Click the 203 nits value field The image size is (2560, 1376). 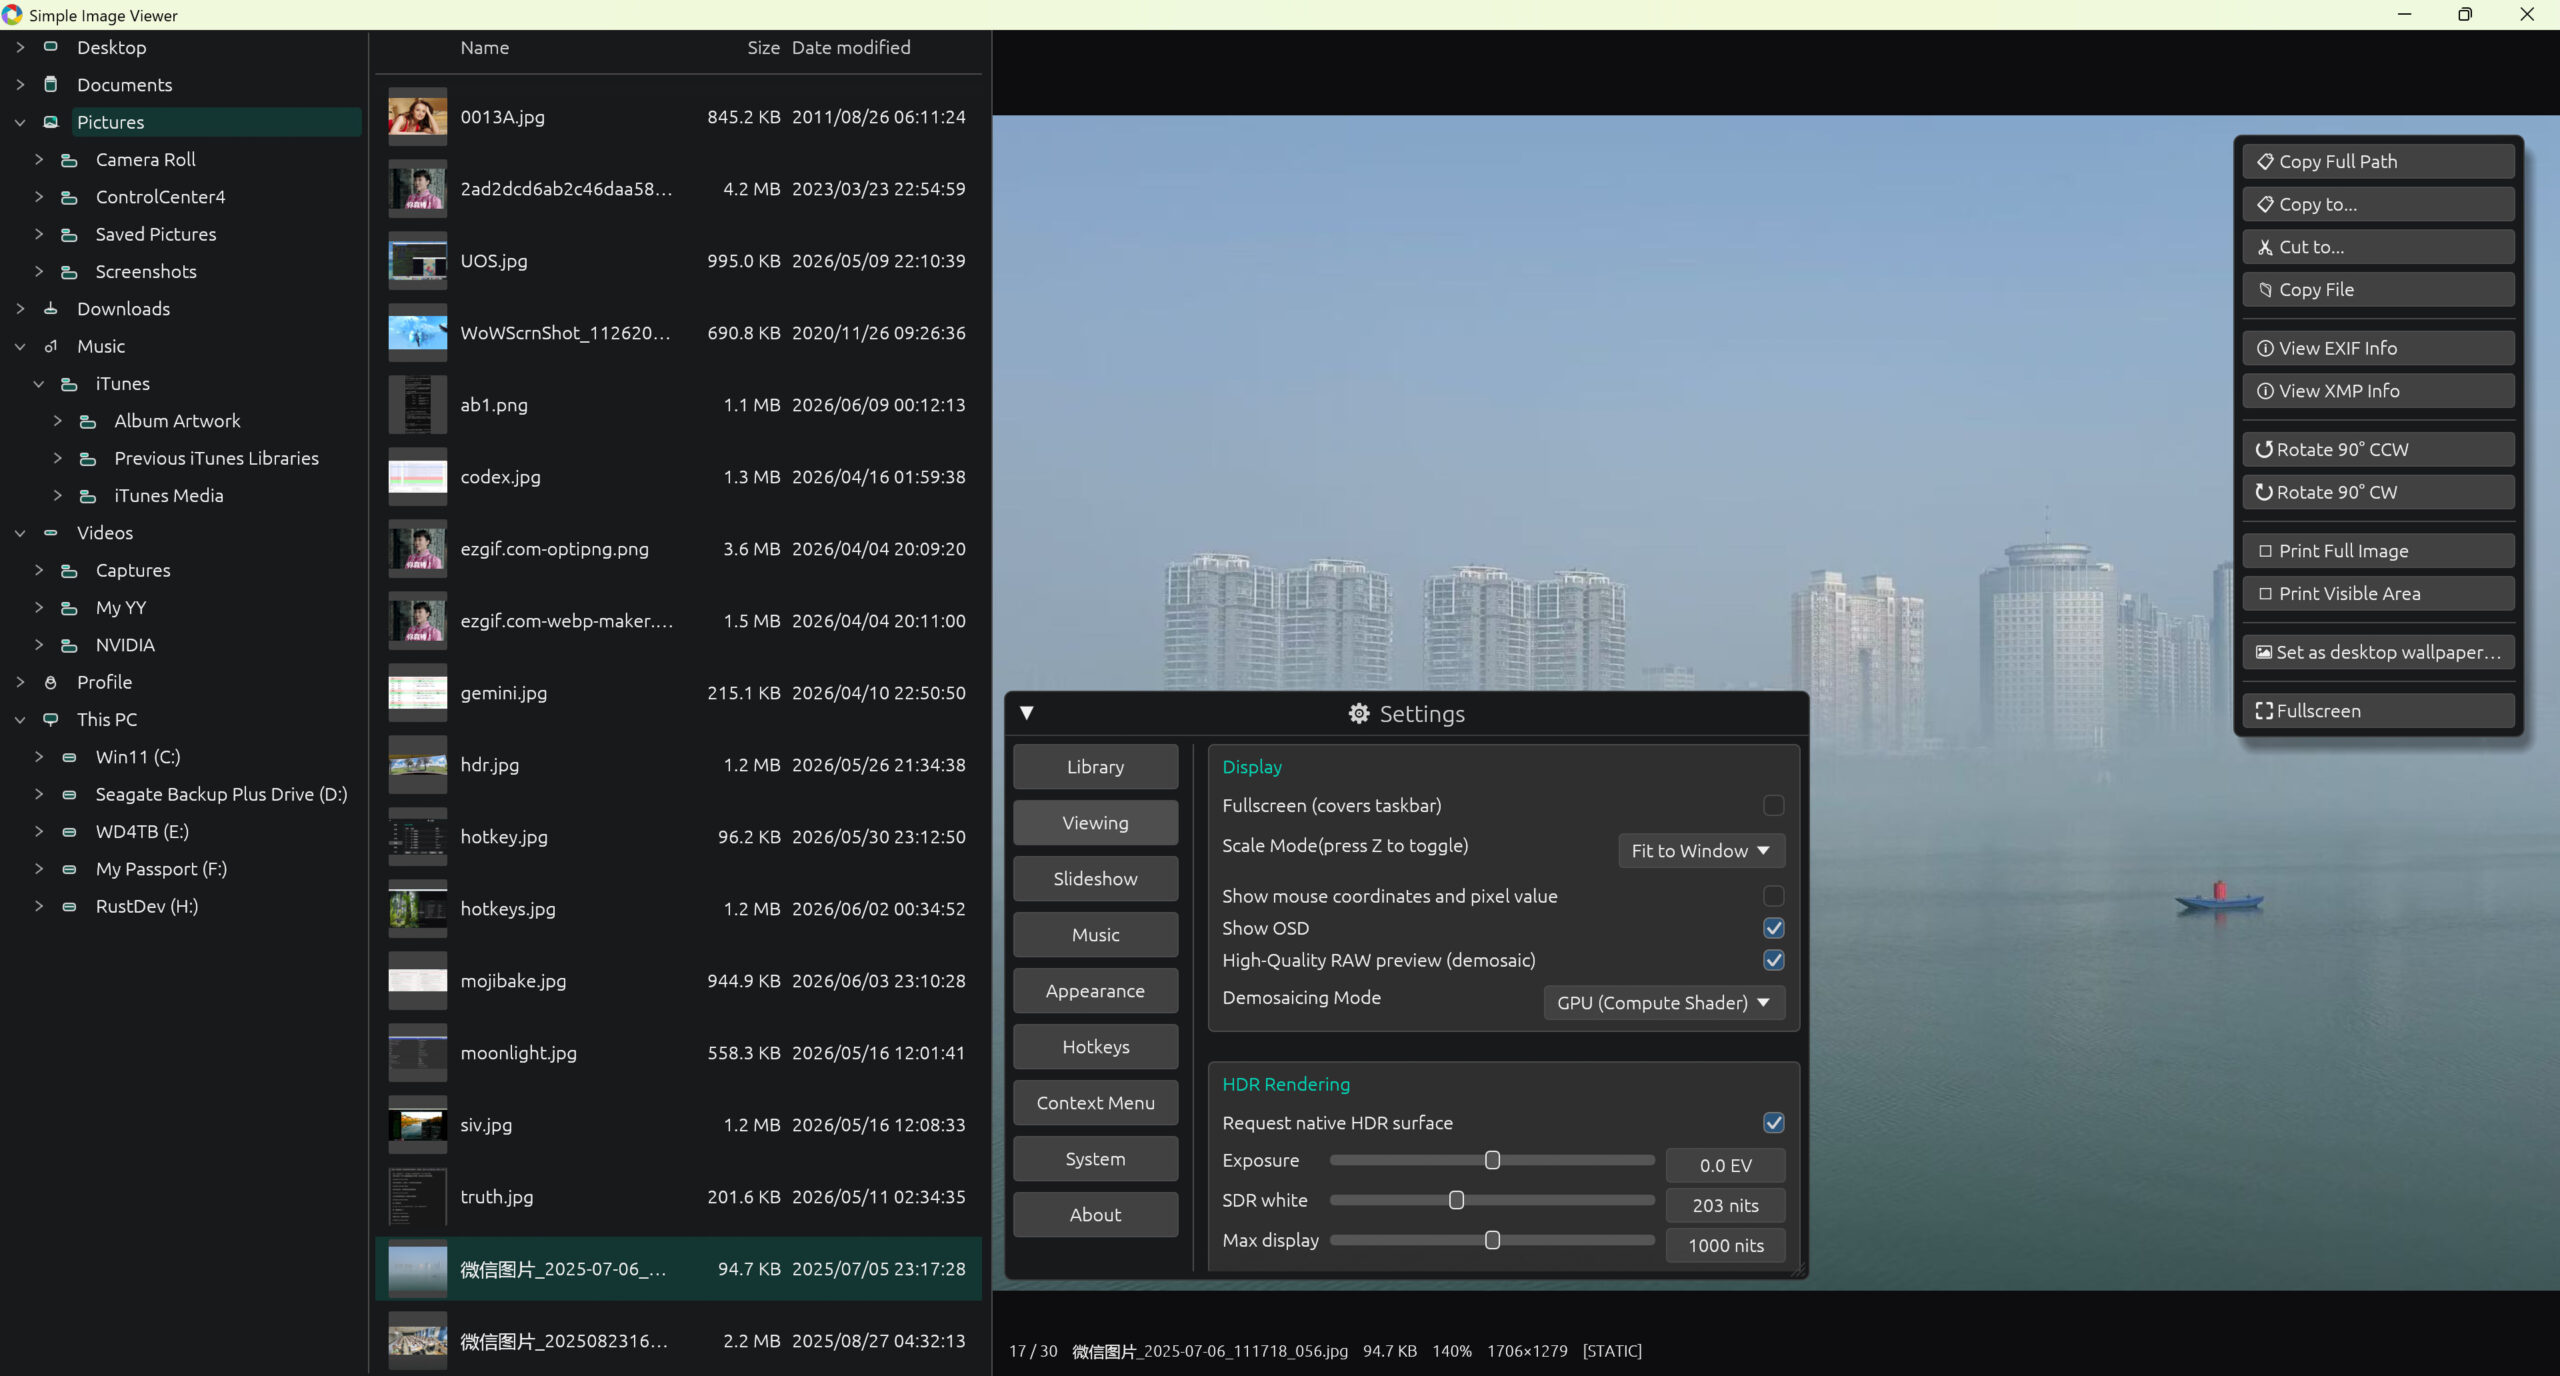pos(1725,1206)
